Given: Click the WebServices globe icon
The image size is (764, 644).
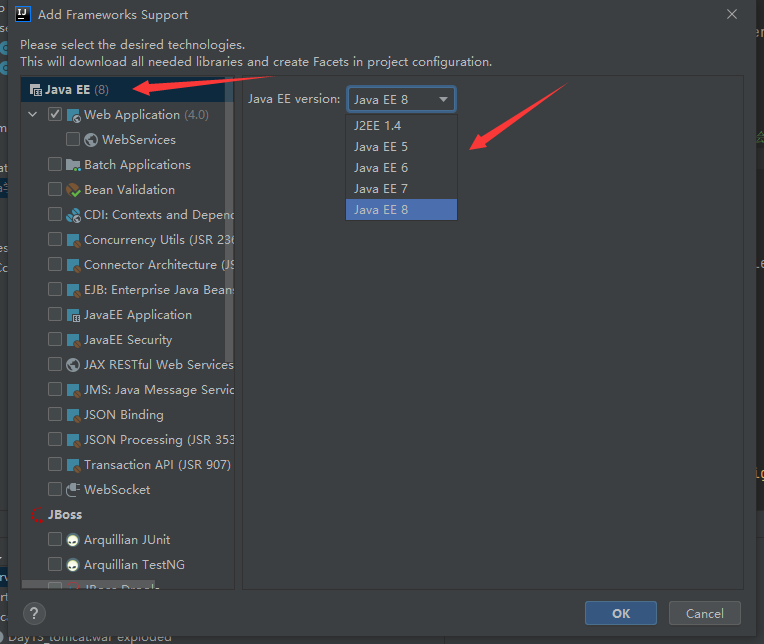Looking at the screenshot, I should pos(91,140).
